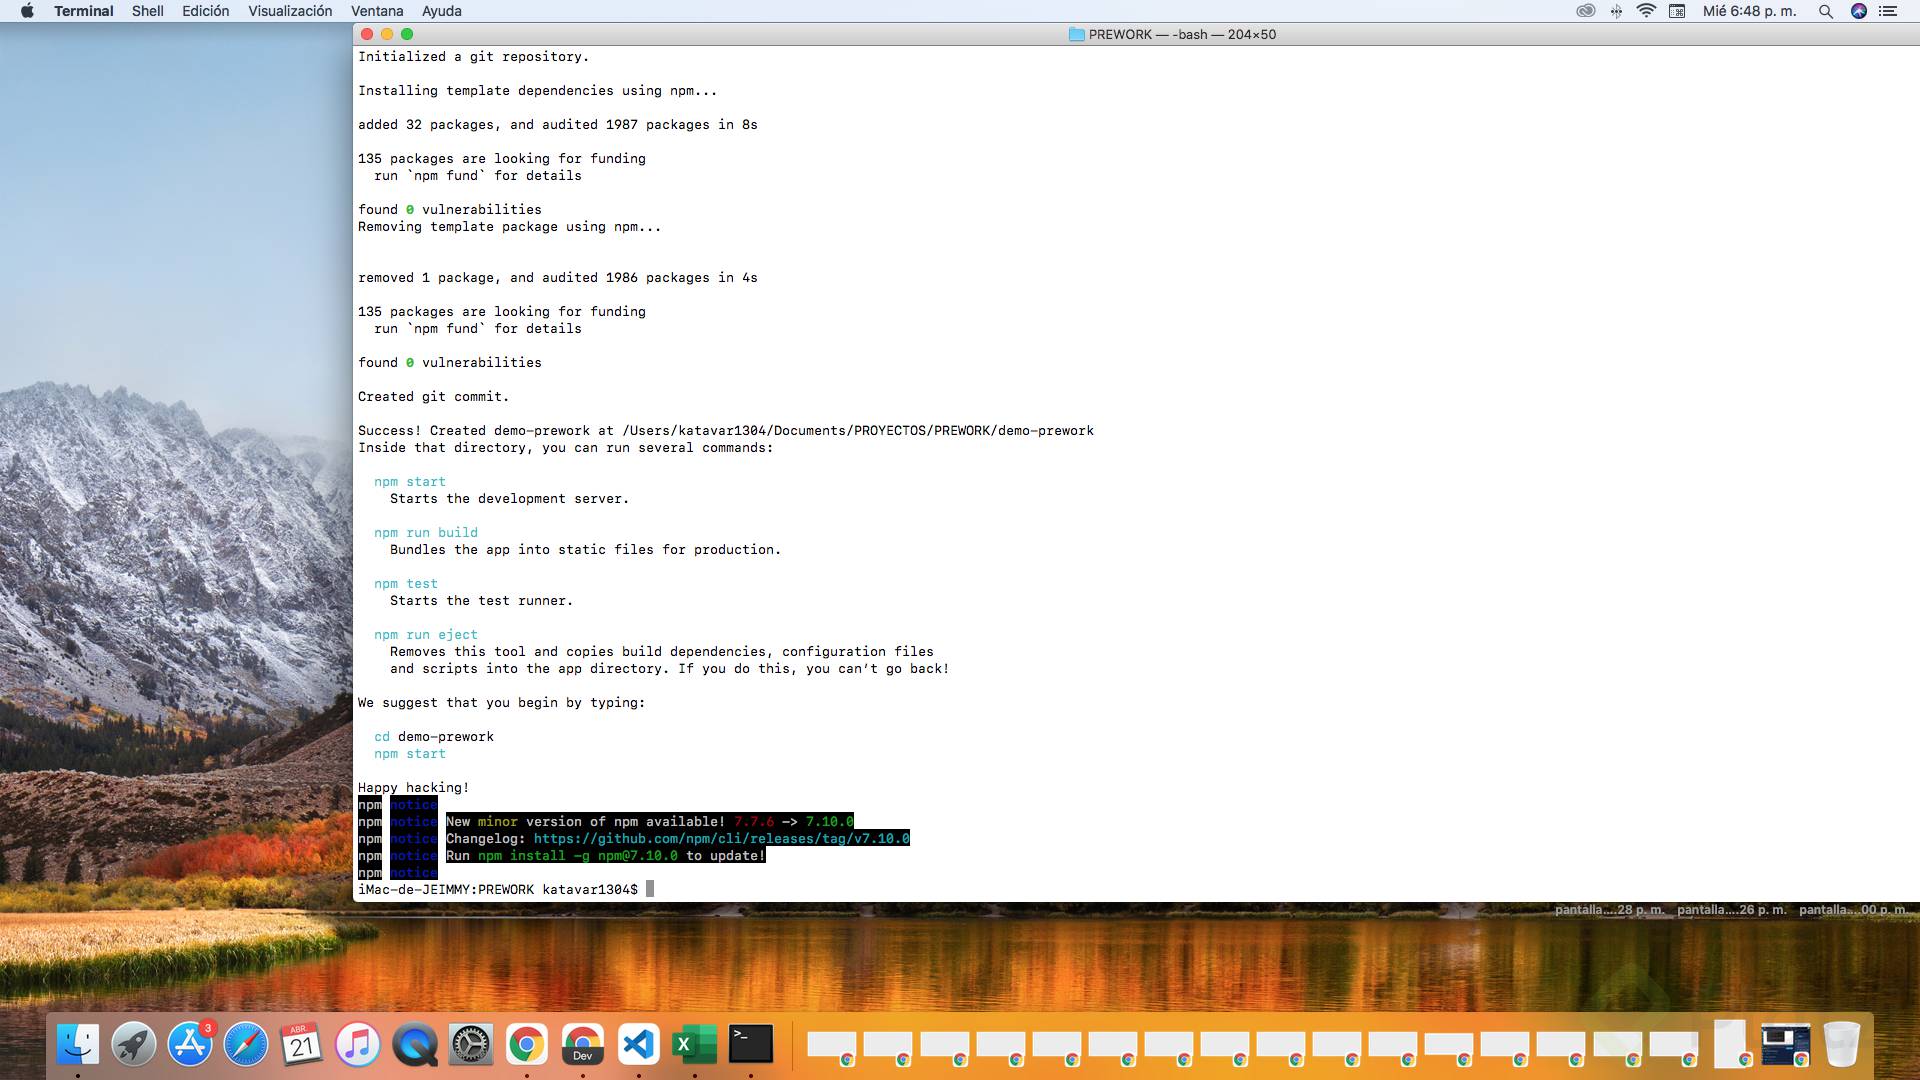
Task: Open Safari compass icon in dock
Action: pyautogui.click(x=246, y=1045)
